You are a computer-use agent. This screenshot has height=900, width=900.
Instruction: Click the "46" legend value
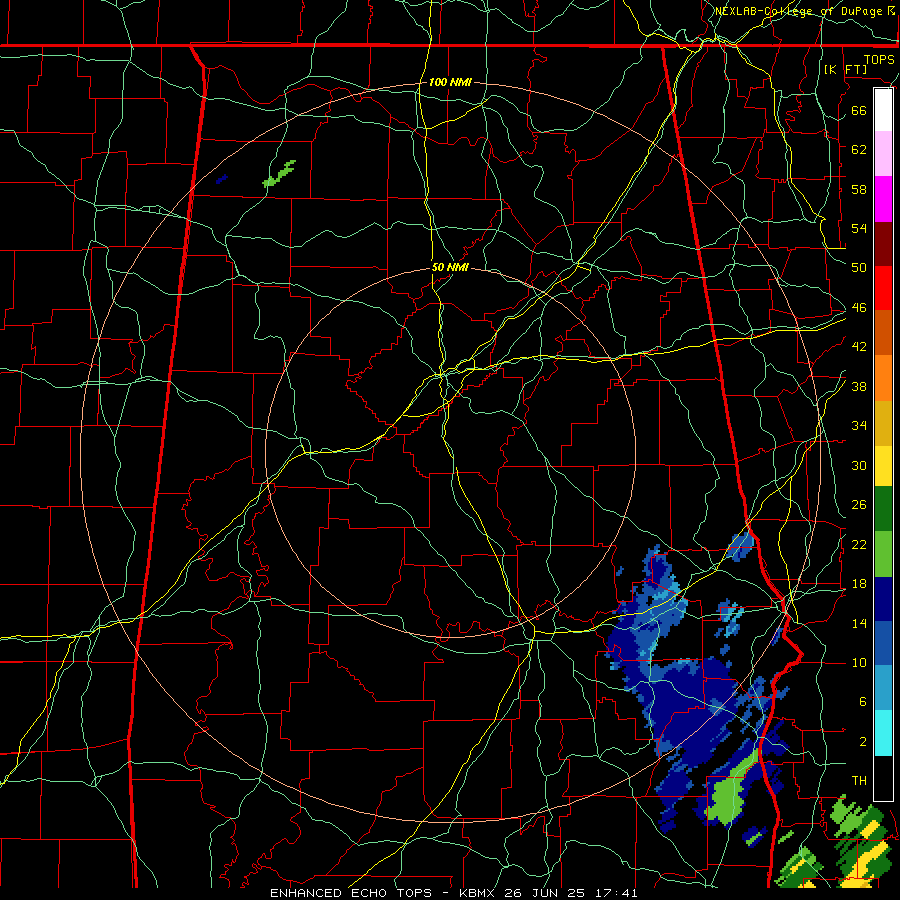tap(859, 308)
